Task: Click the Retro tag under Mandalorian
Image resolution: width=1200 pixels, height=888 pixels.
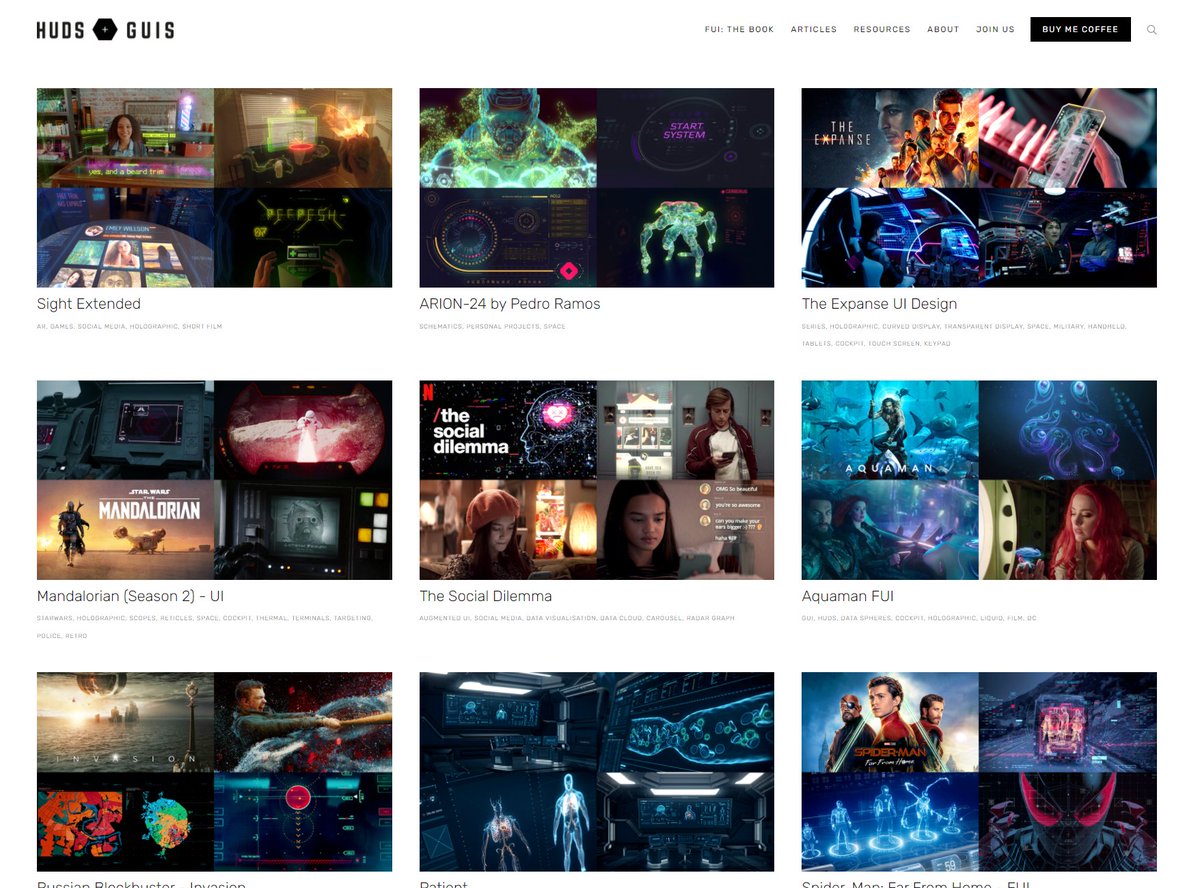Action: 76,636
